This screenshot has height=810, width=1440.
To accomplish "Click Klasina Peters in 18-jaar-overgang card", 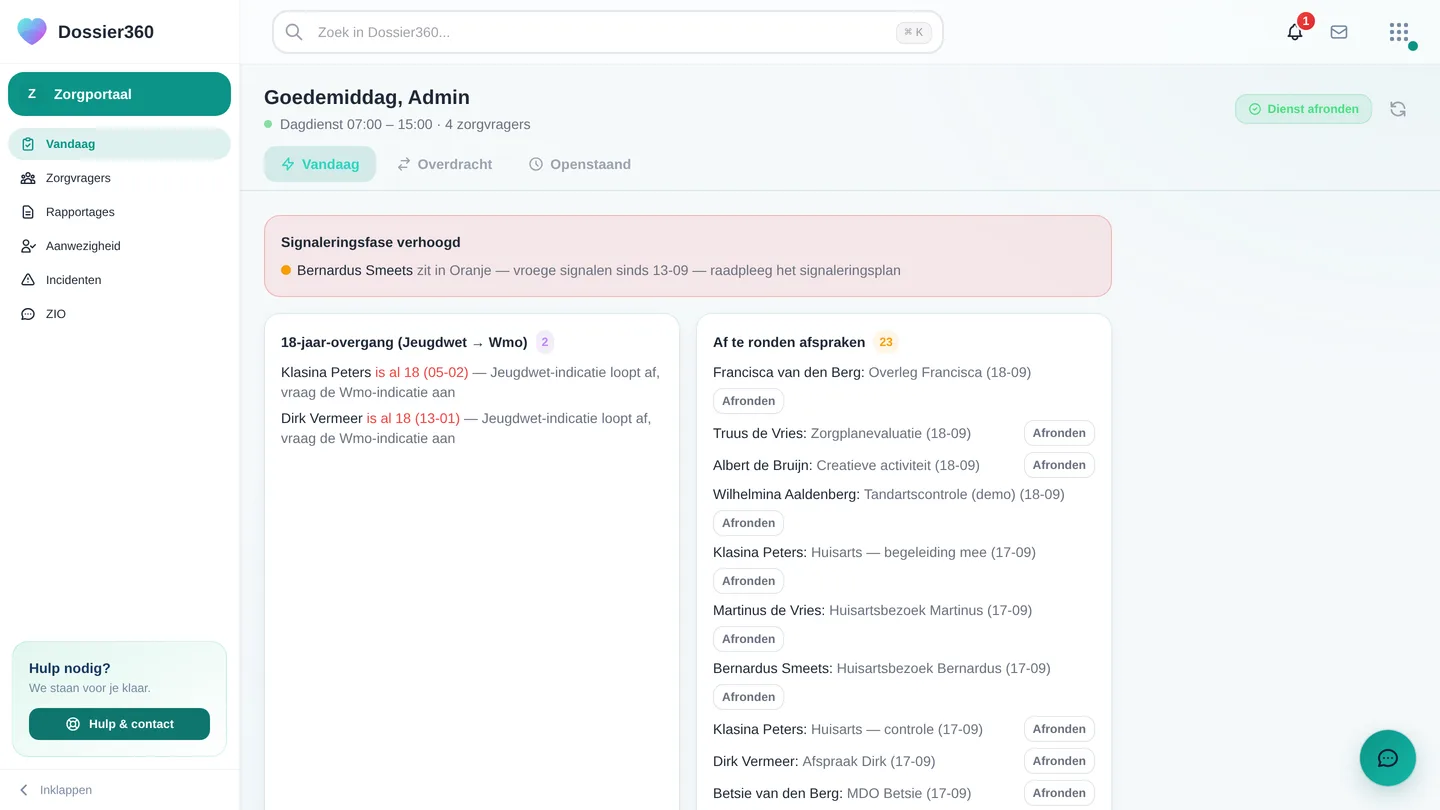I will point(326,372).
